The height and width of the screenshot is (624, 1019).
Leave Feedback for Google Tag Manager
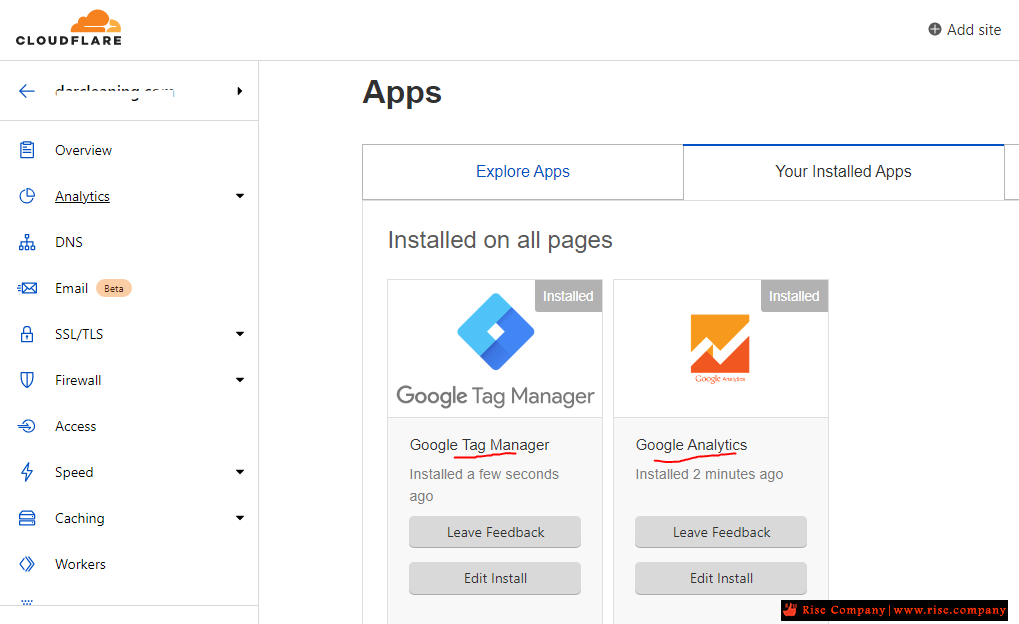click(495, 532)
